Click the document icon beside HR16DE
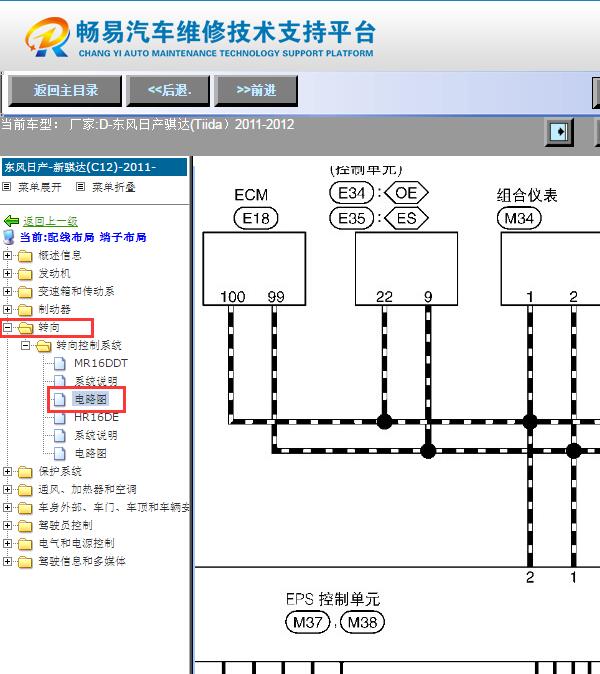This screenshot has width=600, height=674. pos(60,418)
